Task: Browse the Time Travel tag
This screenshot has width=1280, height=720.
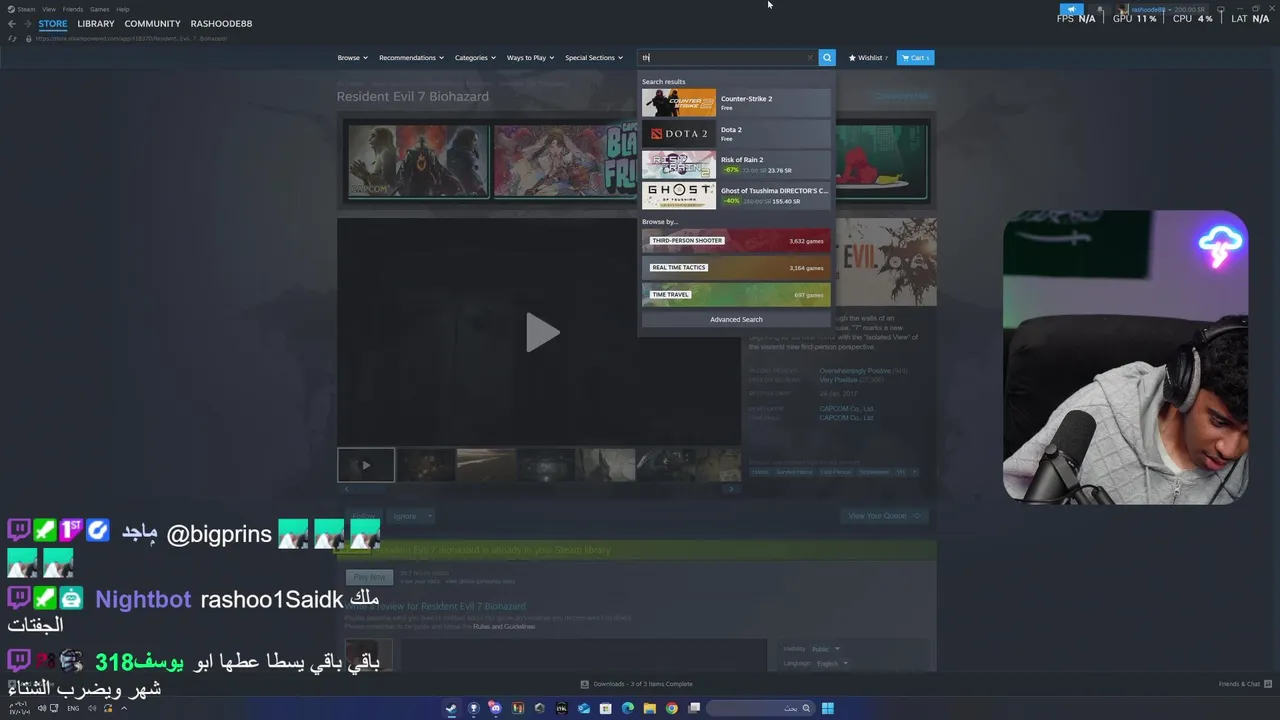Action: point(736,295)
